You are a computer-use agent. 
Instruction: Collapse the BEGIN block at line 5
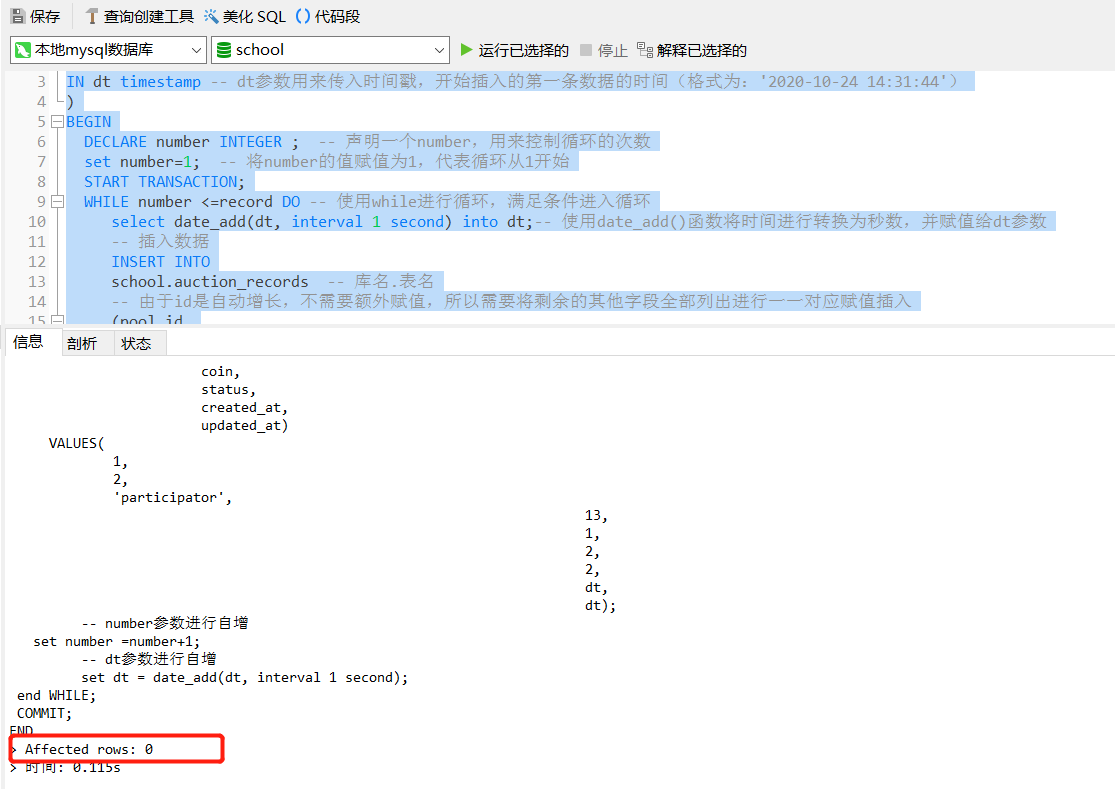tap(58, 122)
